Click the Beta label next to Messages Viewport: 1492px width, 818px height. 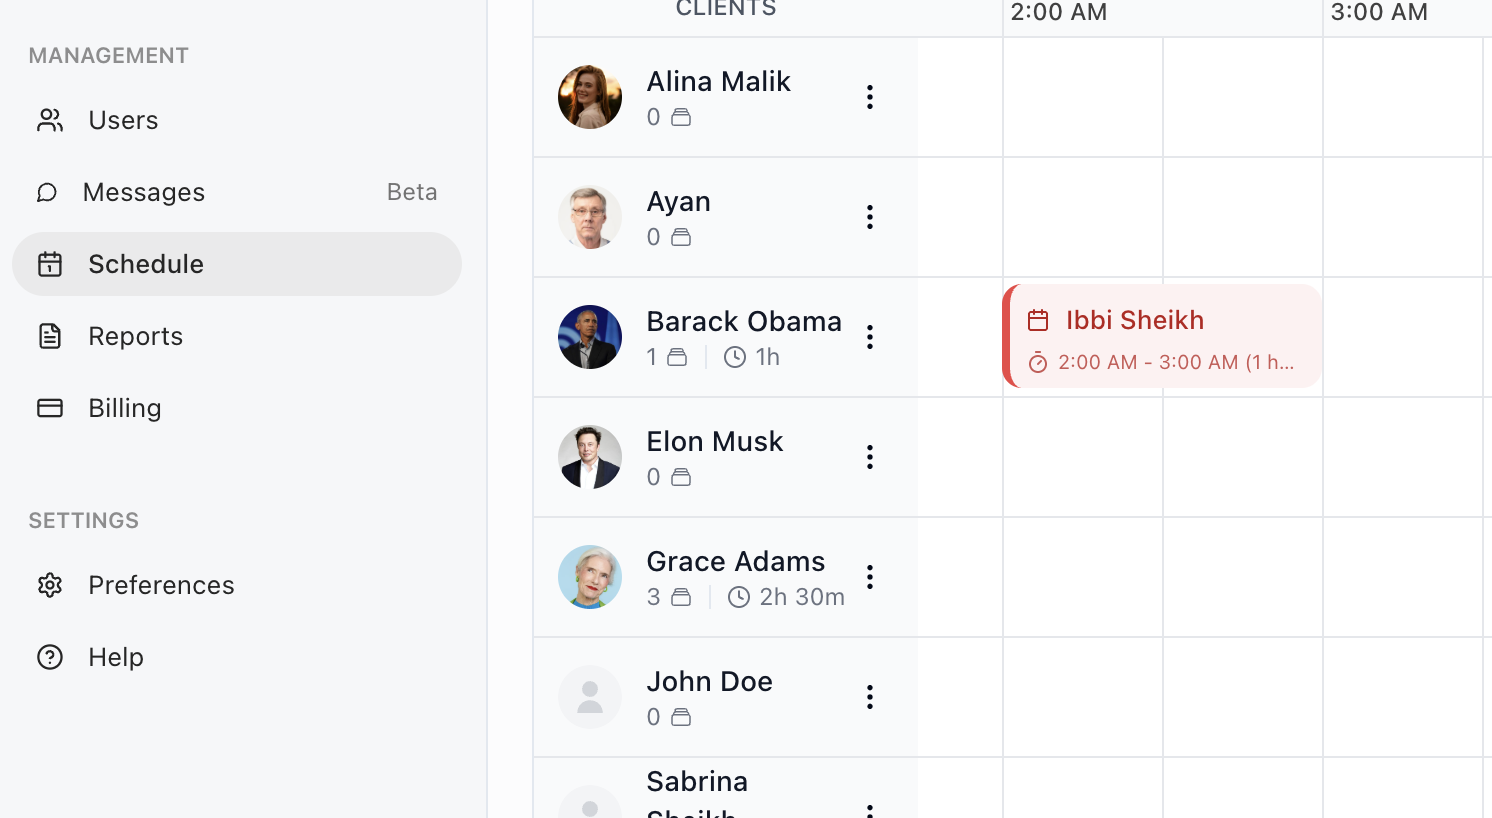click(412, 192)
